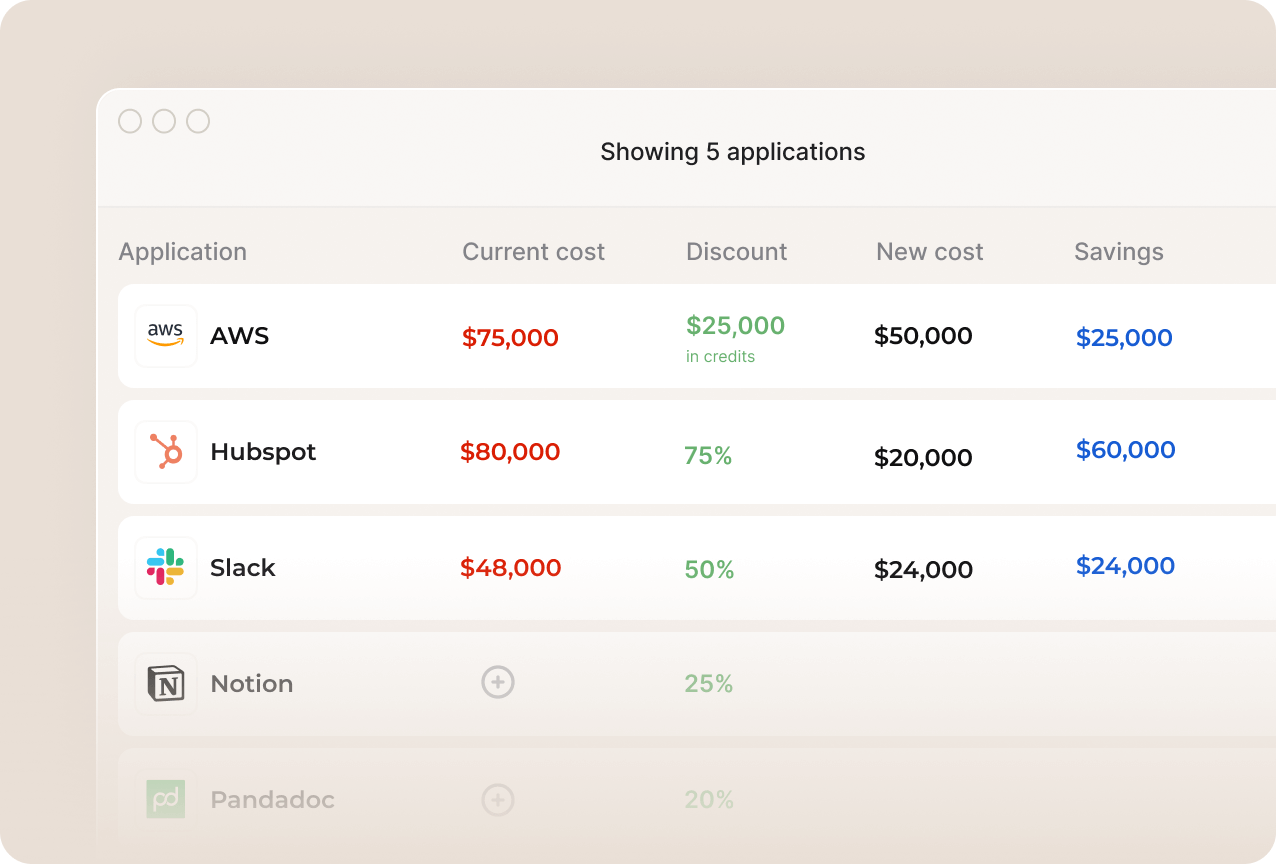Screen dimensions: 1276x864
Task: Select the Hubspot application name
Action: point(263,452)
